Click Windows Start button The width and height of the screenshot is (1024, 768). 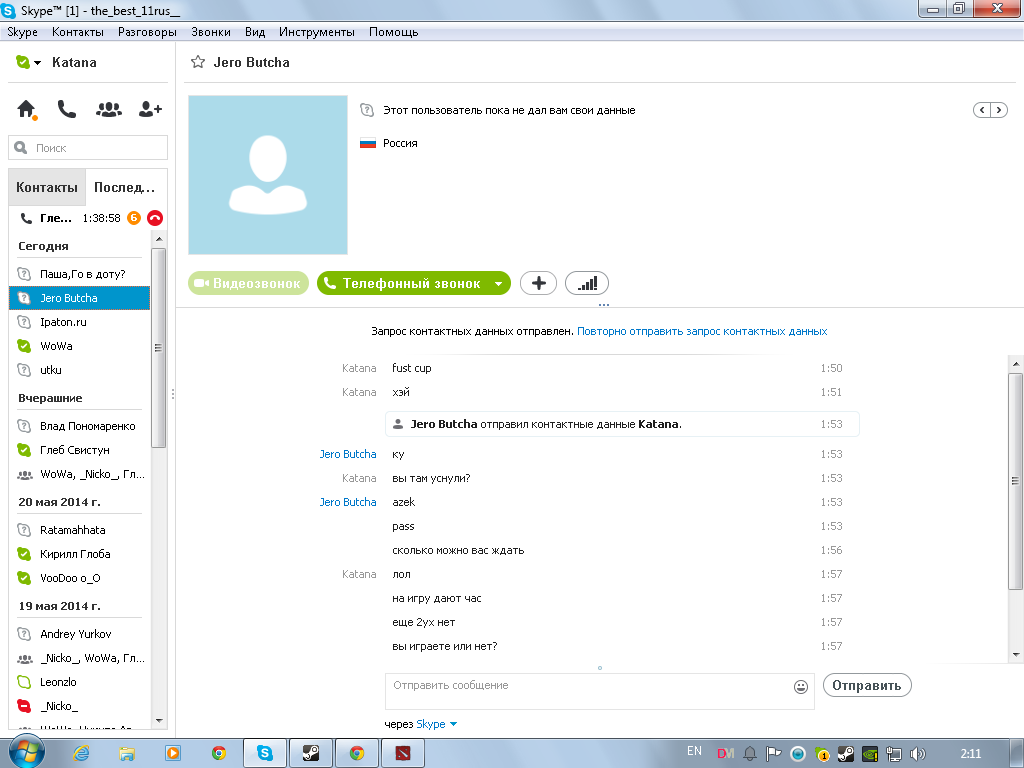[x=26, y=752]
